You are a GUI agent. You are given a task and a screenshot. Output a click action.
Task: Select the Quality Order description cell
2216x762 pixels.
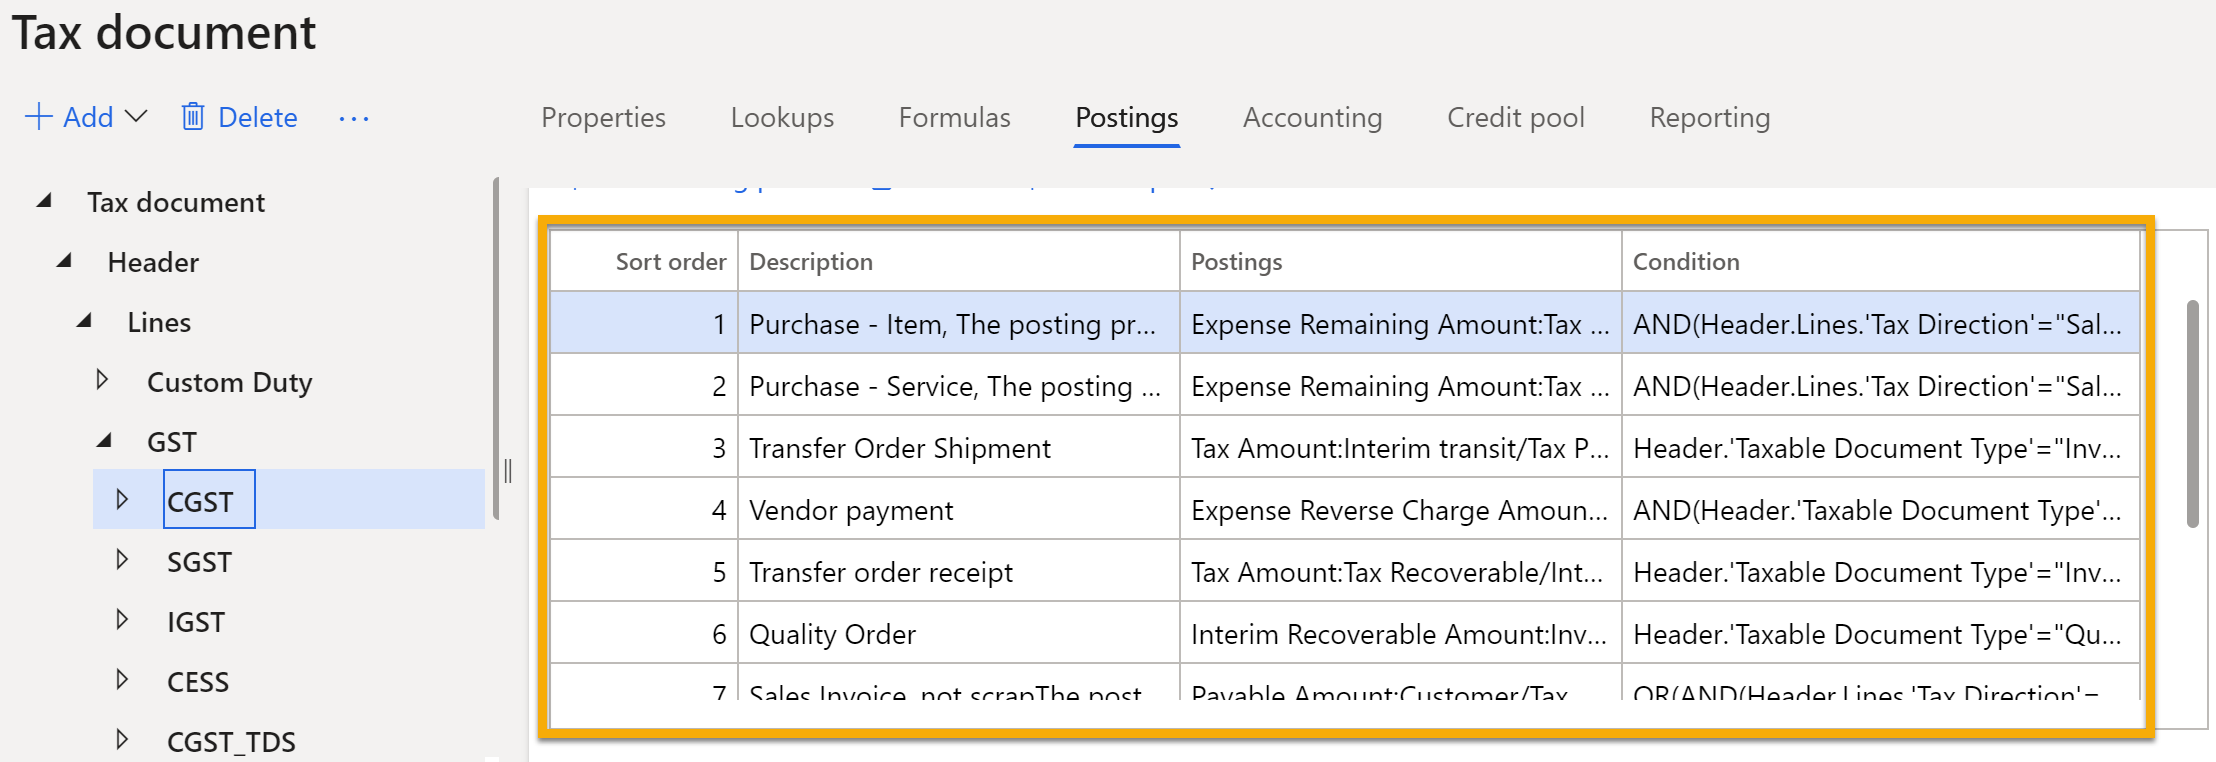(959, 634)
